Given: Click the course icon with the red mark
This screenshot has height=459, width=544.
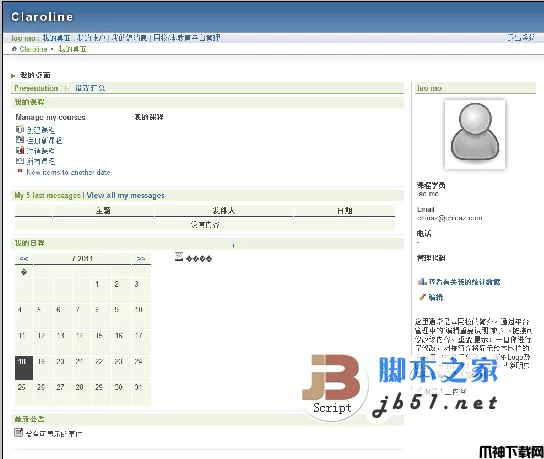Looking at the screenshot, I should click(x=20, y=150).
